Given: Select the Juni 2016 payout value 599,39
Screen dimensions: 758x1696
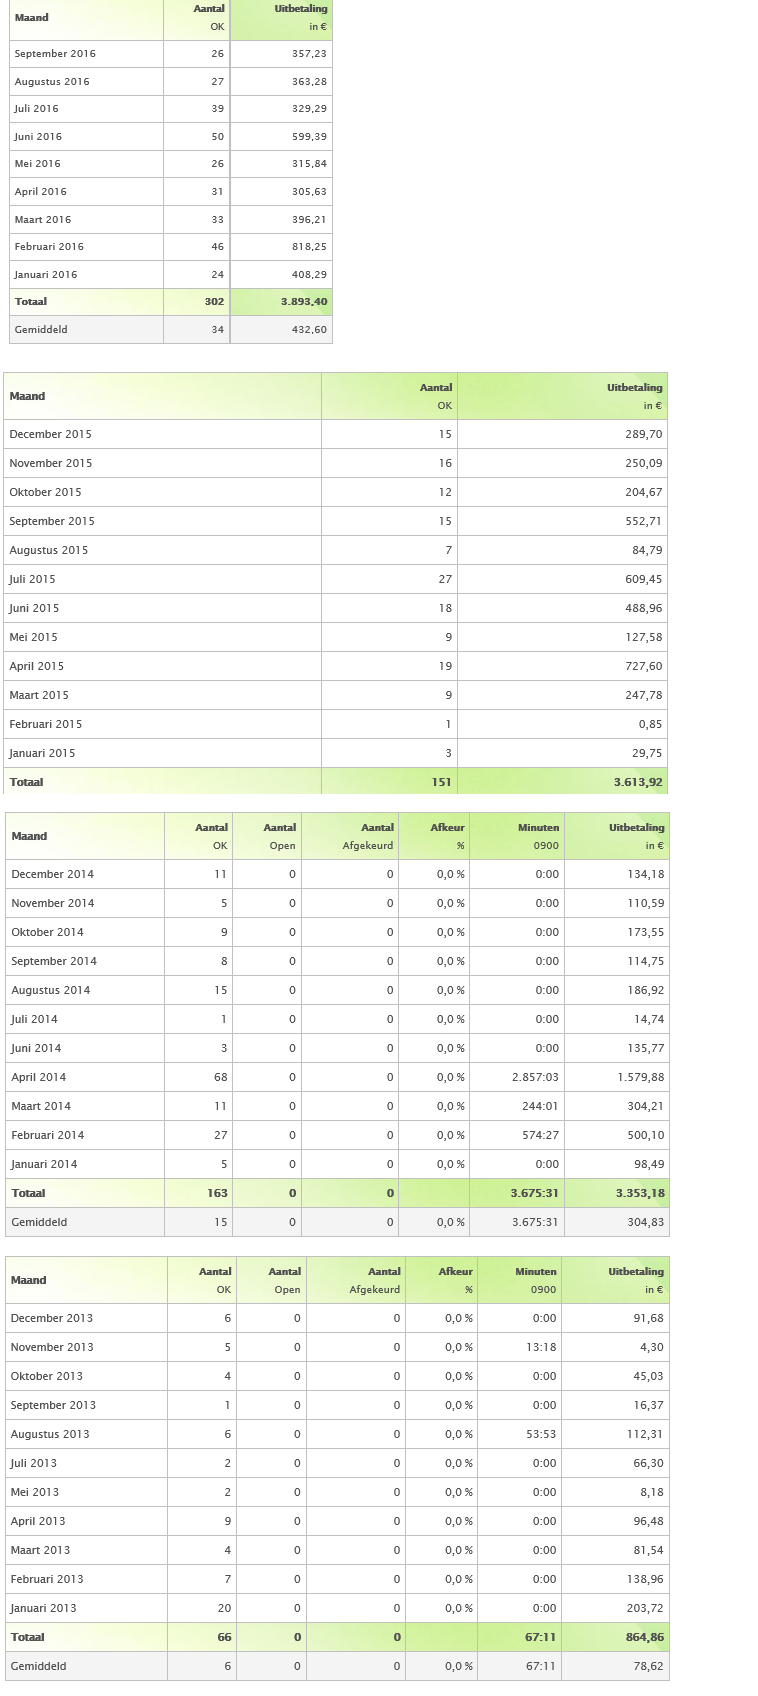Looking at the screenshot, I should coord(309,137).
